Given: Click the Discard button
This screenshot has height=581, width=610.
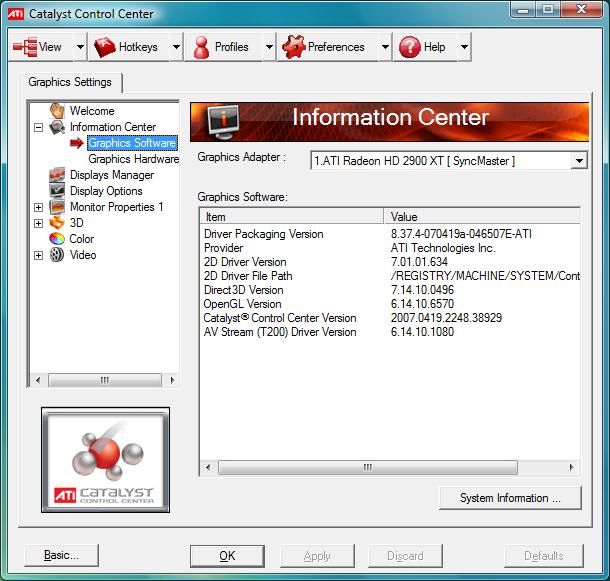Looking at the screenshot, I should point(405,556).
